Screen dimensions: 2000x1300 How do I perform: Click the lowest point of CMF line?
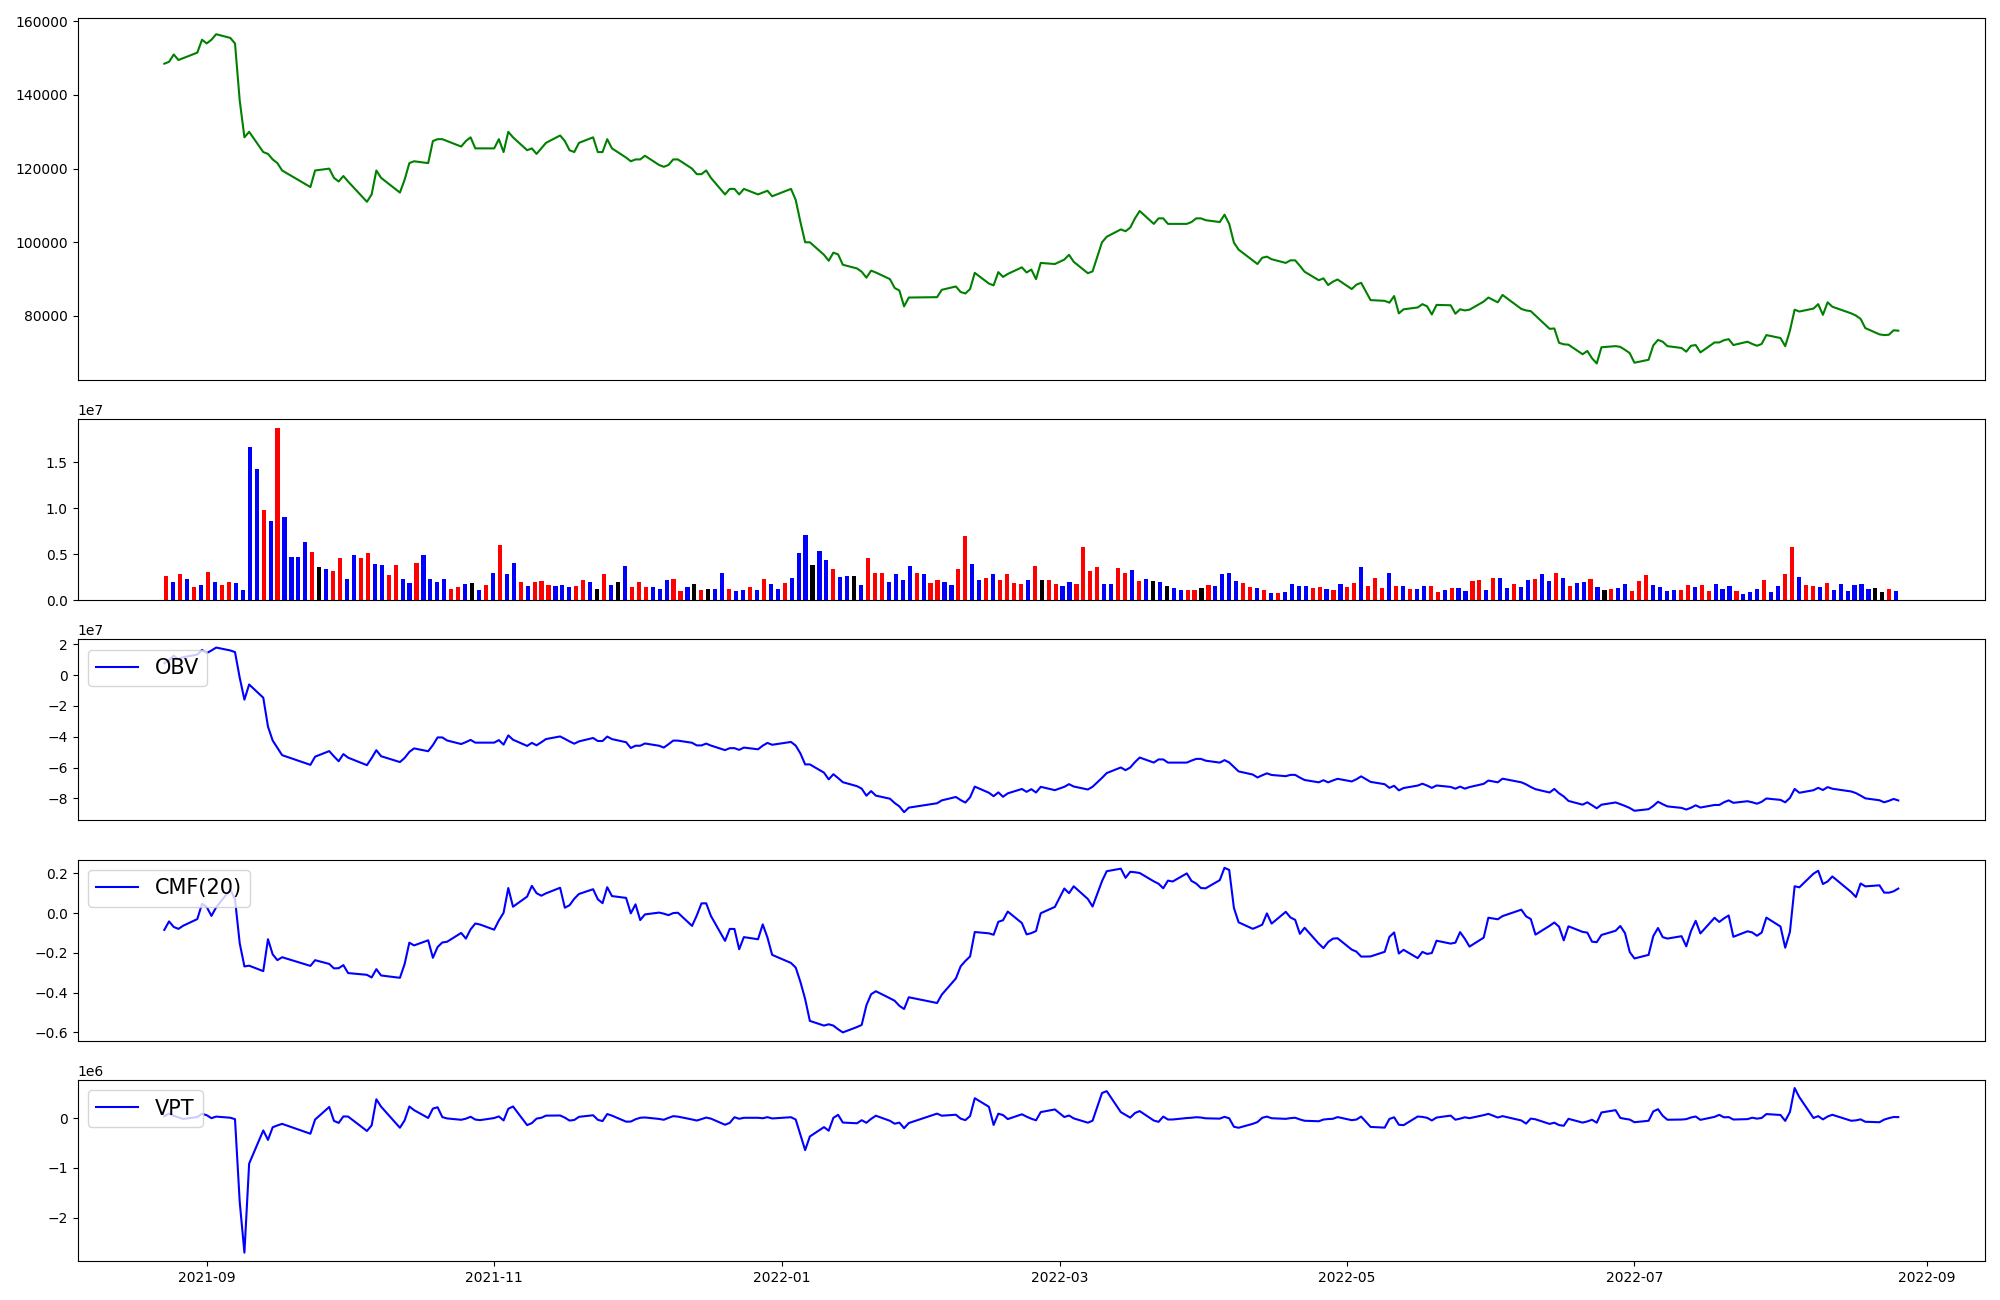tap(843, 1032)
